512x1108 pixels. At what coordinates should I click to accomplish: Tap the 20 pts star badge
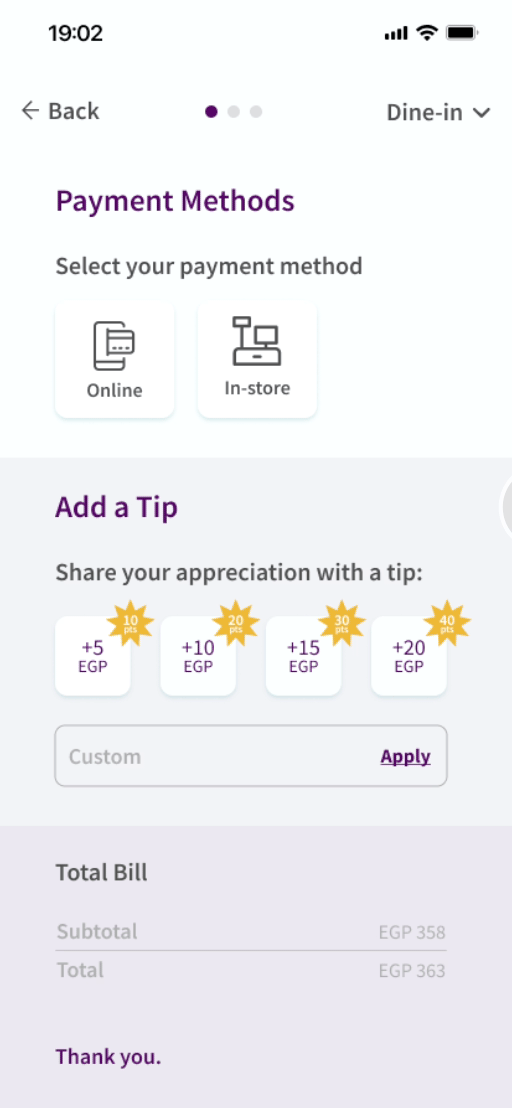pyautogui.click(x=236, y=623)
